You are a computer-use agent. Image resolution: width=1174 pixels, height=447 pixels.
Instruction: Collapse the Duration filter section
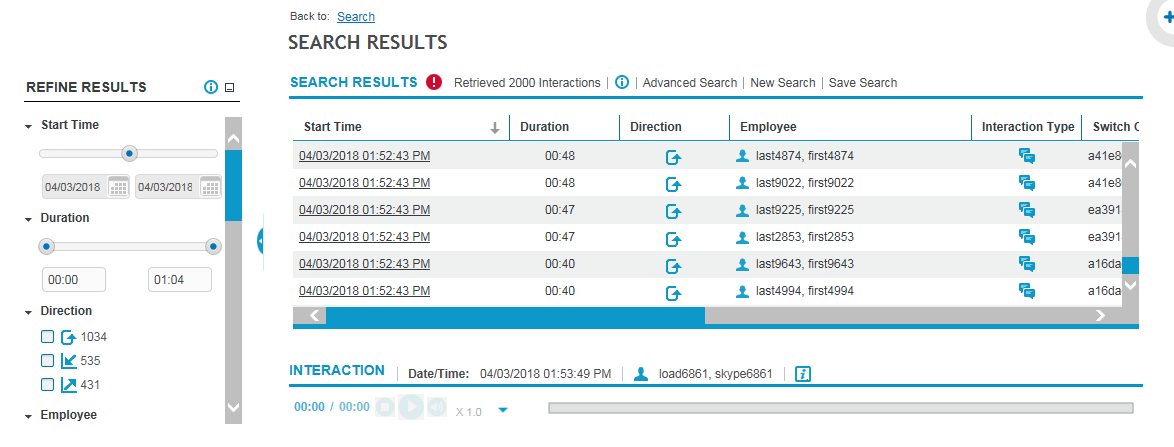coord(29,218)
